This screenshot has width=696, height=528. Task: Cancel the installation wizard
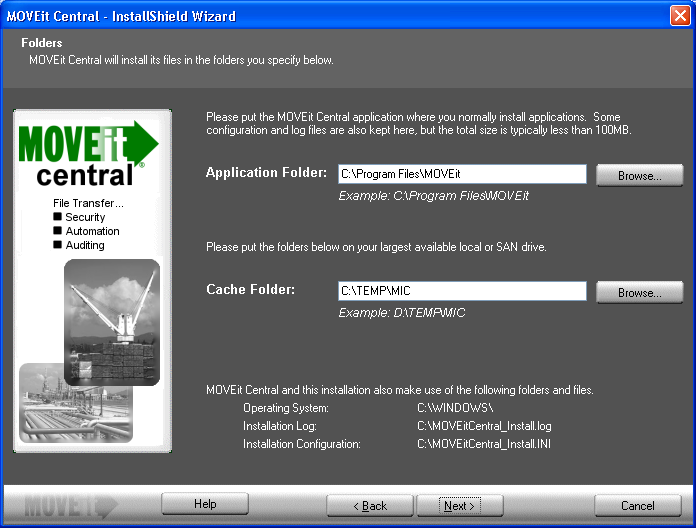click(638, 506)
